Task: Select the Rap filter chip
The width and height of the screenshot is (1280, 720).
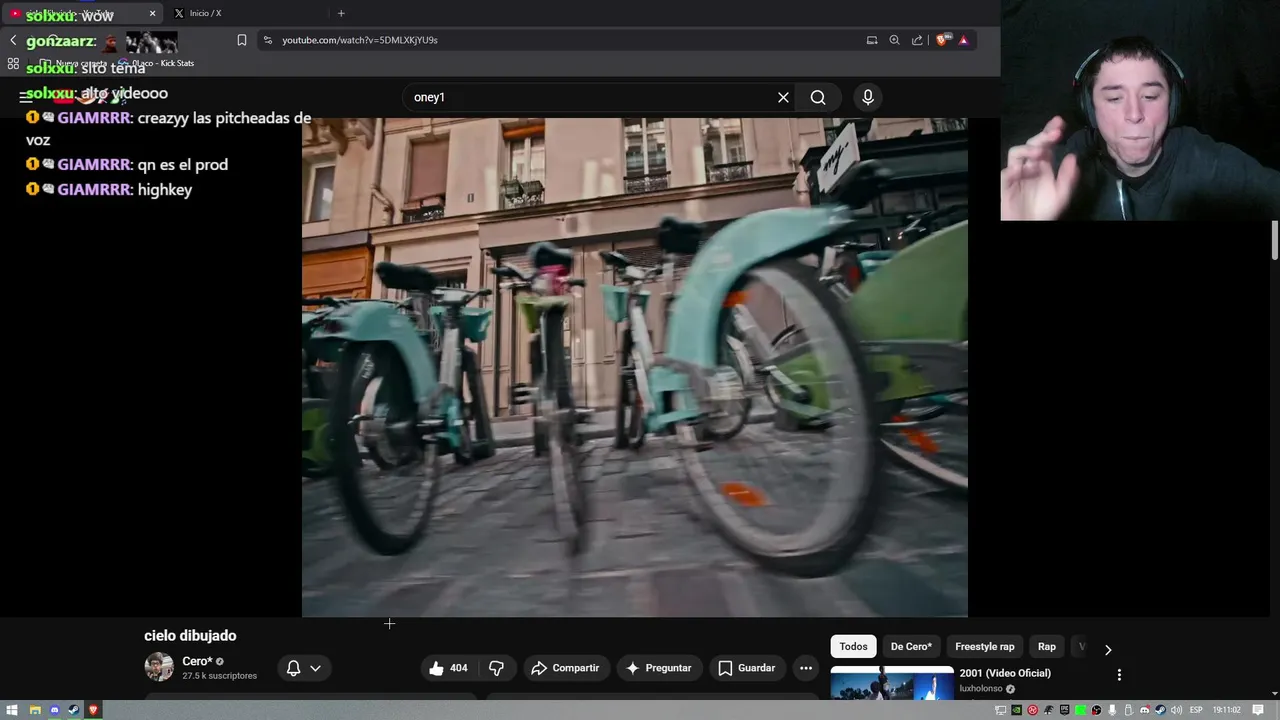Action: pyautogui.click(x=1046, y=647)
